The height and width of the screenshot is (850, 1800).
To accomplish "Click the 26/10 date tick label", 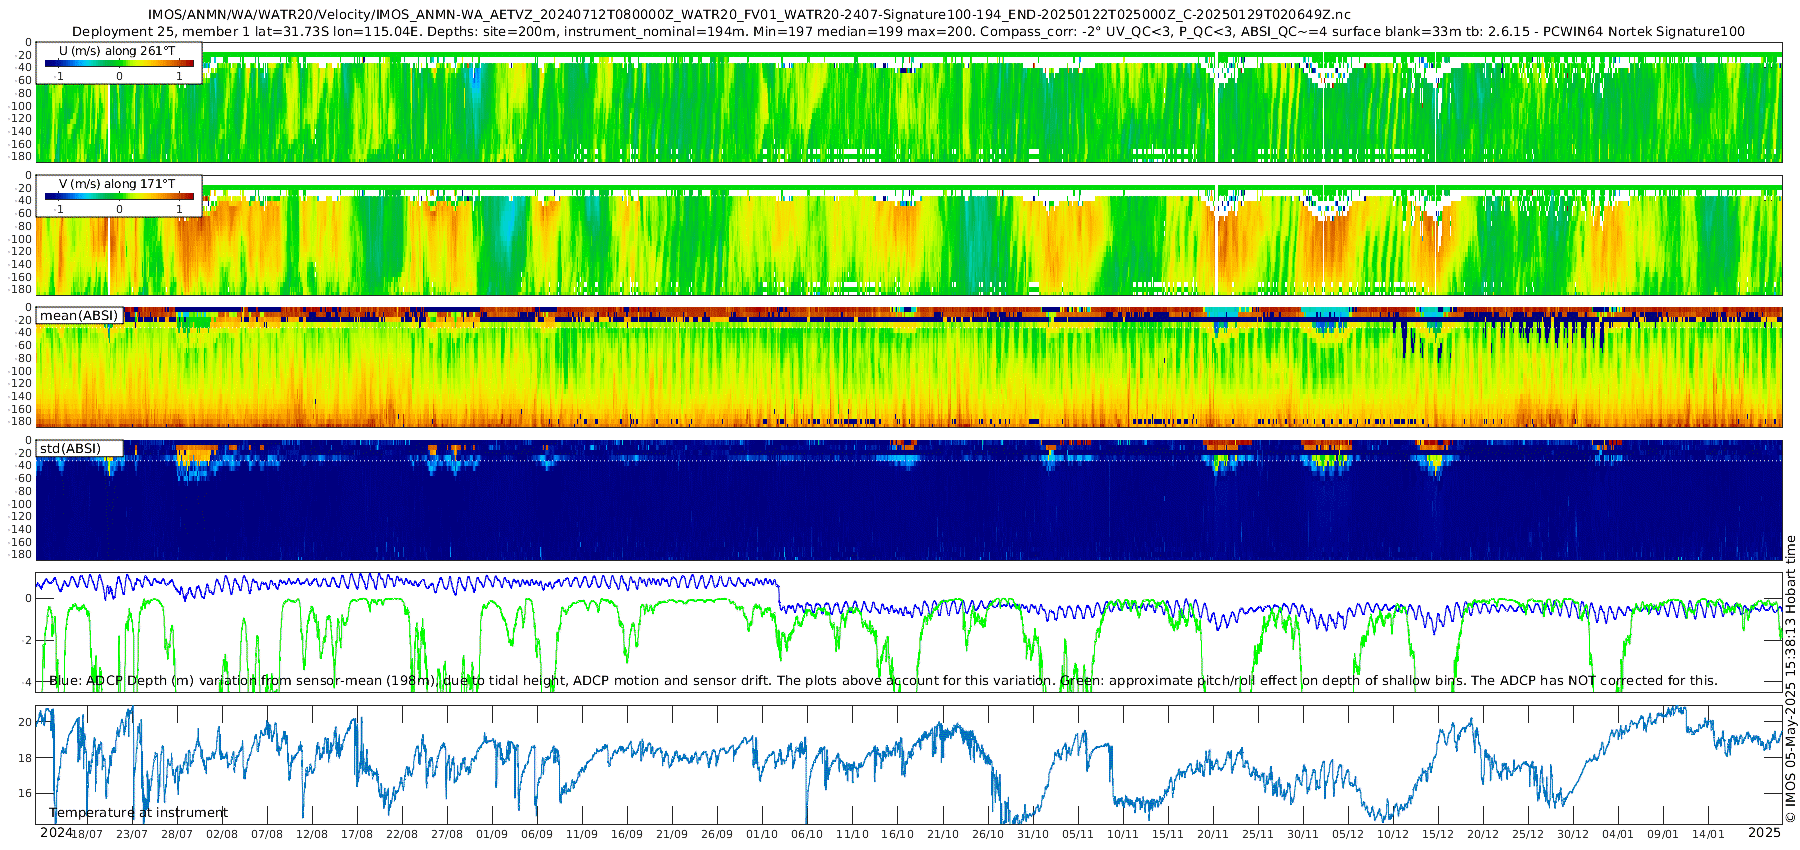I will [x=988, y=834].
